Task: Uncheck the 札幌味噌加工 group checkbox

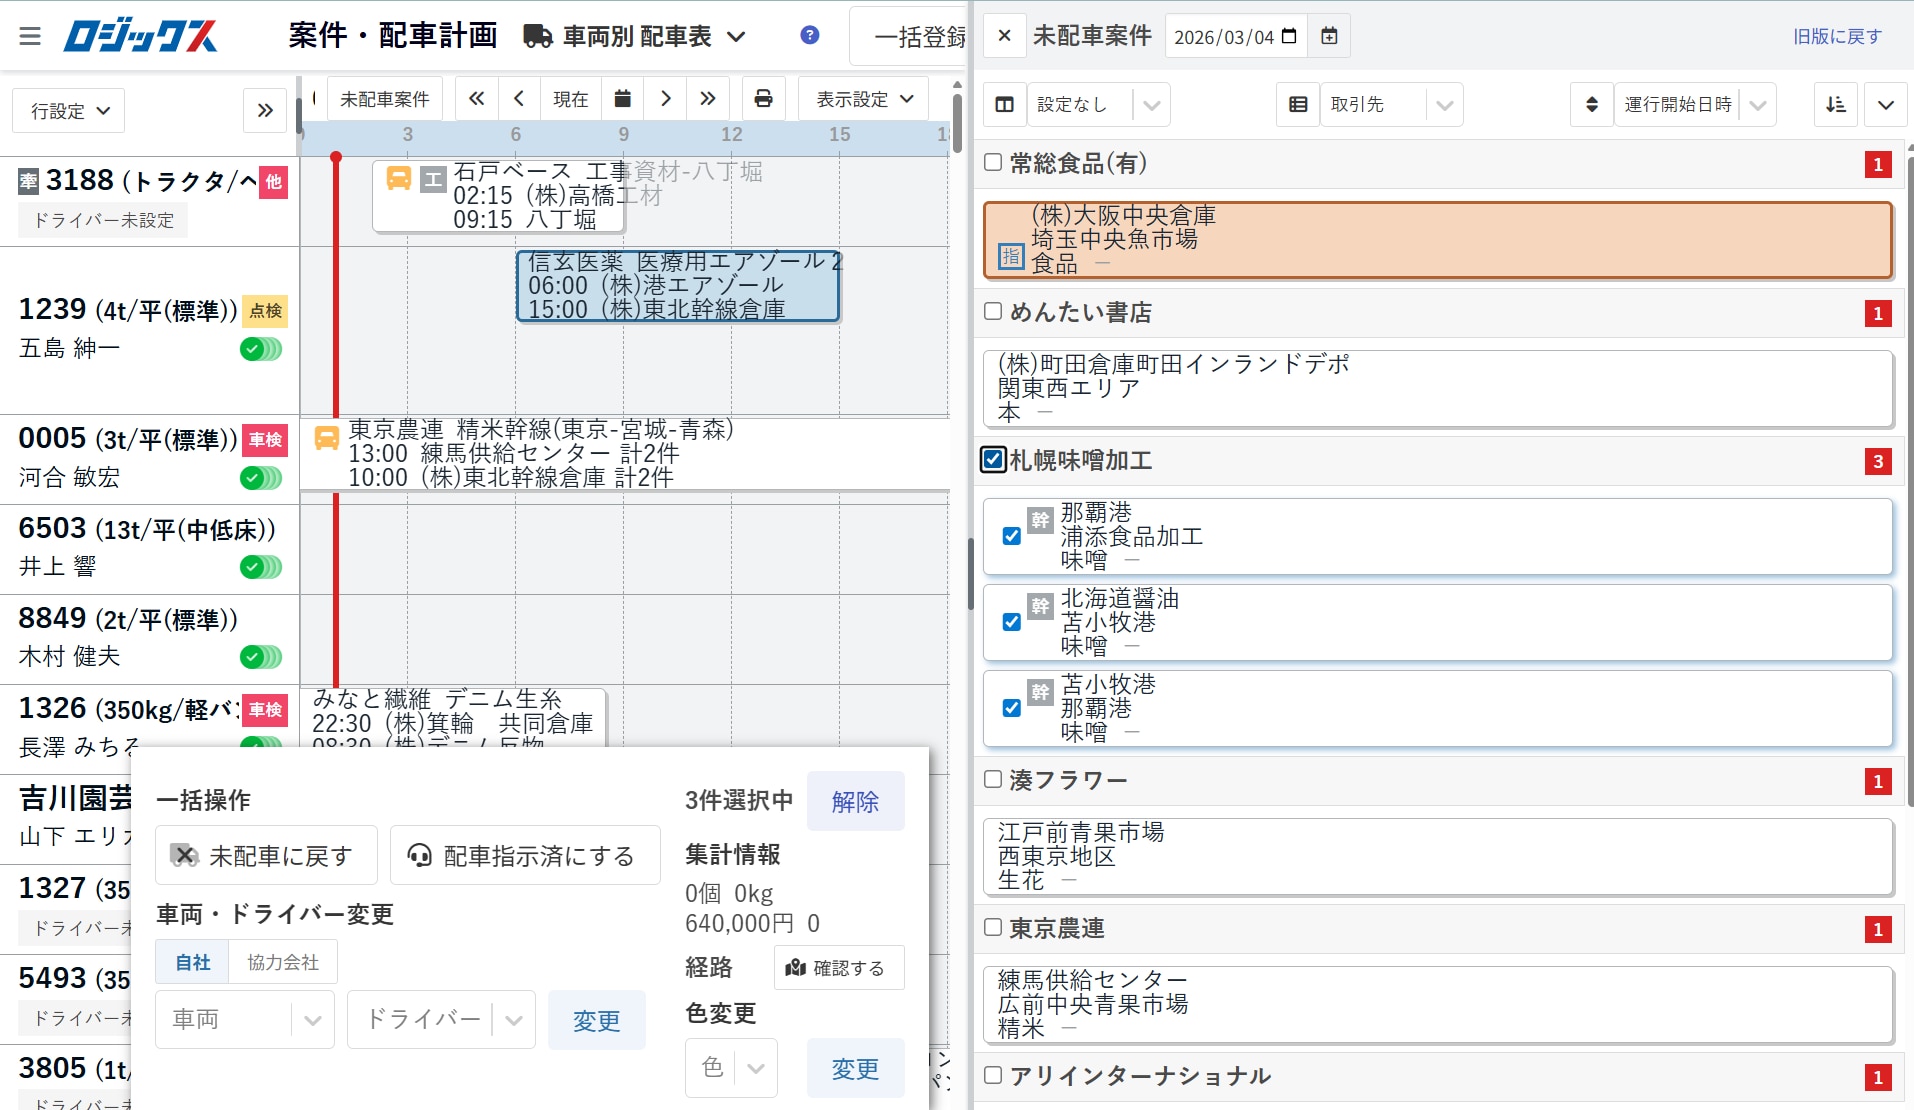Action: point(993,460)
